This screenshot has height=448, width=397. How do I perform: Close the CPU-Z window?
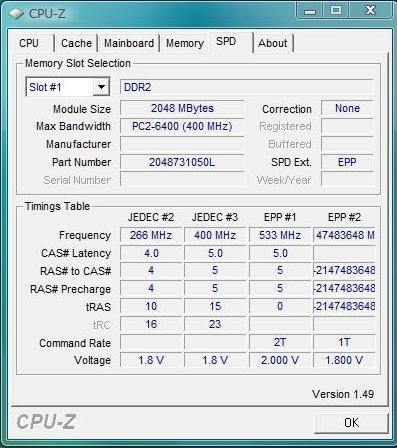371,11
